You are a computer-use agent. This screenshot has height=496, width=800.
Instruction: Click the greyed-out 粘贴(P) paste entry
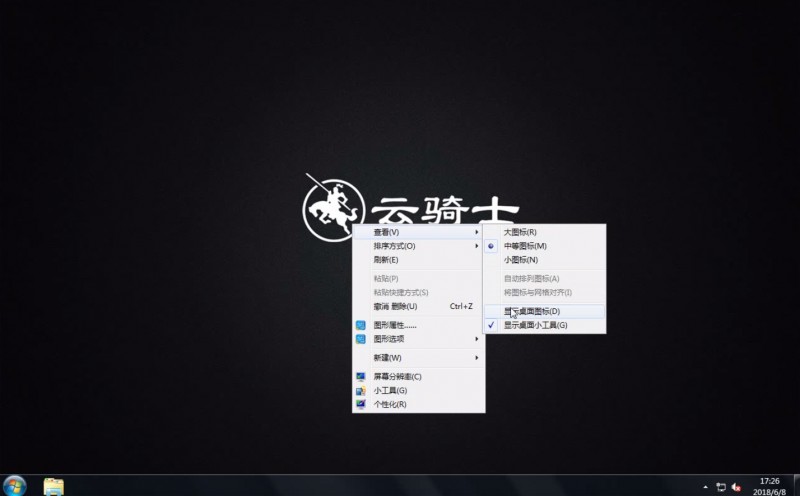coord(418,279)
